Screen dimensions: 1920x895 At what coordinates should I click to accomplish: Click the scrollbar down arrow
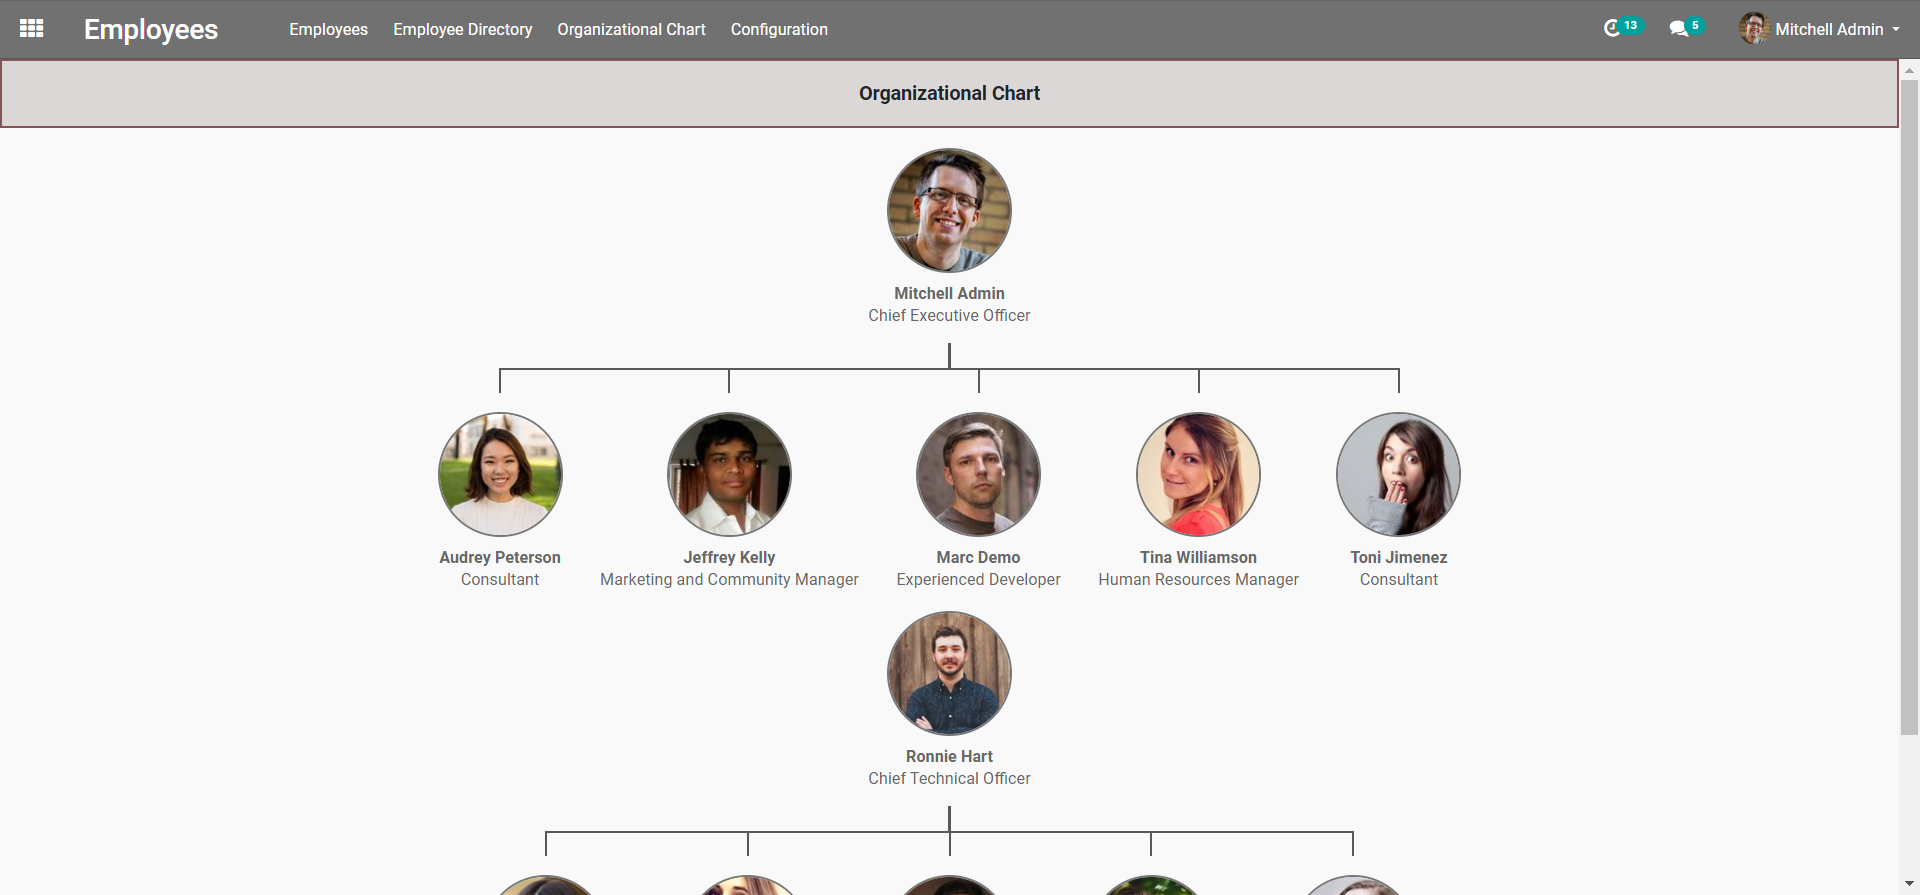click(1909, 884)
